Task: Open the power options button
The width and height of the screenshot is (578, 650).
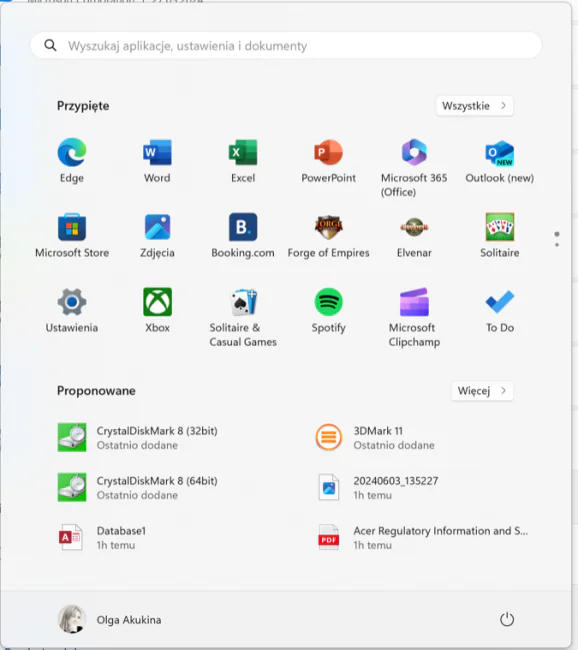Action: click(507, 620)
